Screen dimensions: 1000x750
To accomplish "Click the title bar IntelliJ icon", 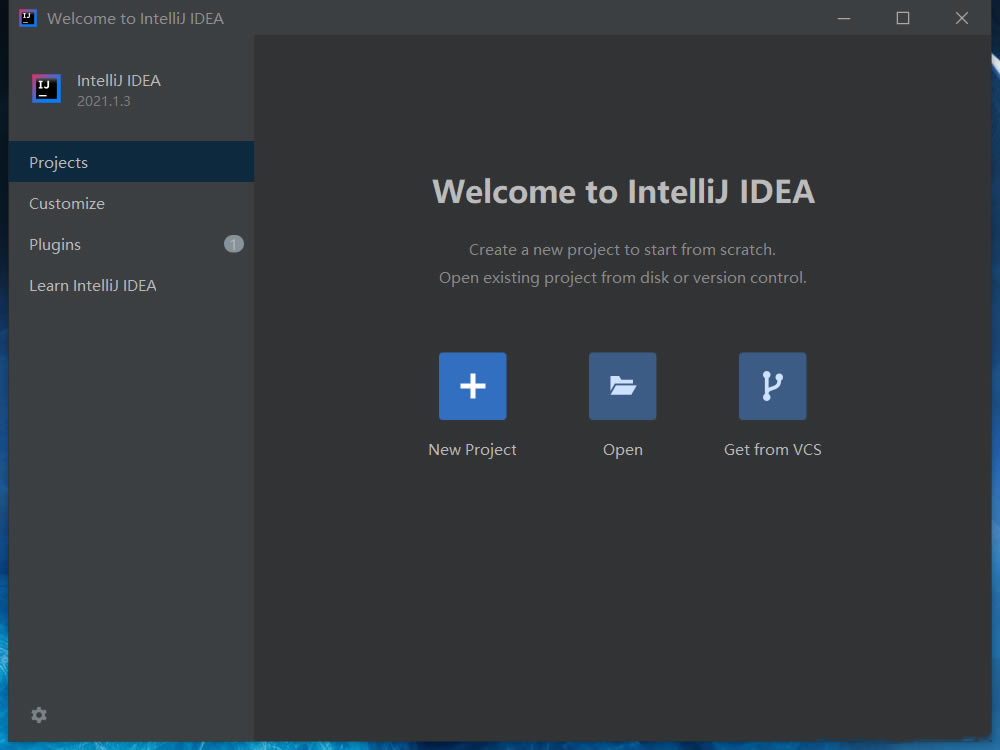I will [x=27, y=18].
